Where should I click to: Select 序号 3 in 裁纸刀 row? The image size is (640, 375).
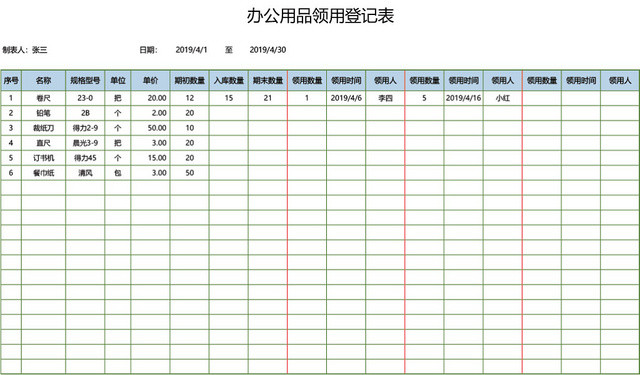[x=11, y=128]
